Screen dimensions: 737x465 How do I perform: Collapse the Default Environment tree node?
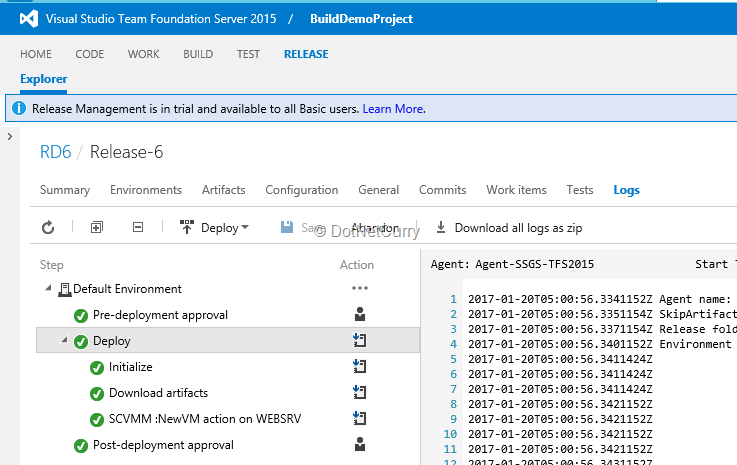(48, 288)
